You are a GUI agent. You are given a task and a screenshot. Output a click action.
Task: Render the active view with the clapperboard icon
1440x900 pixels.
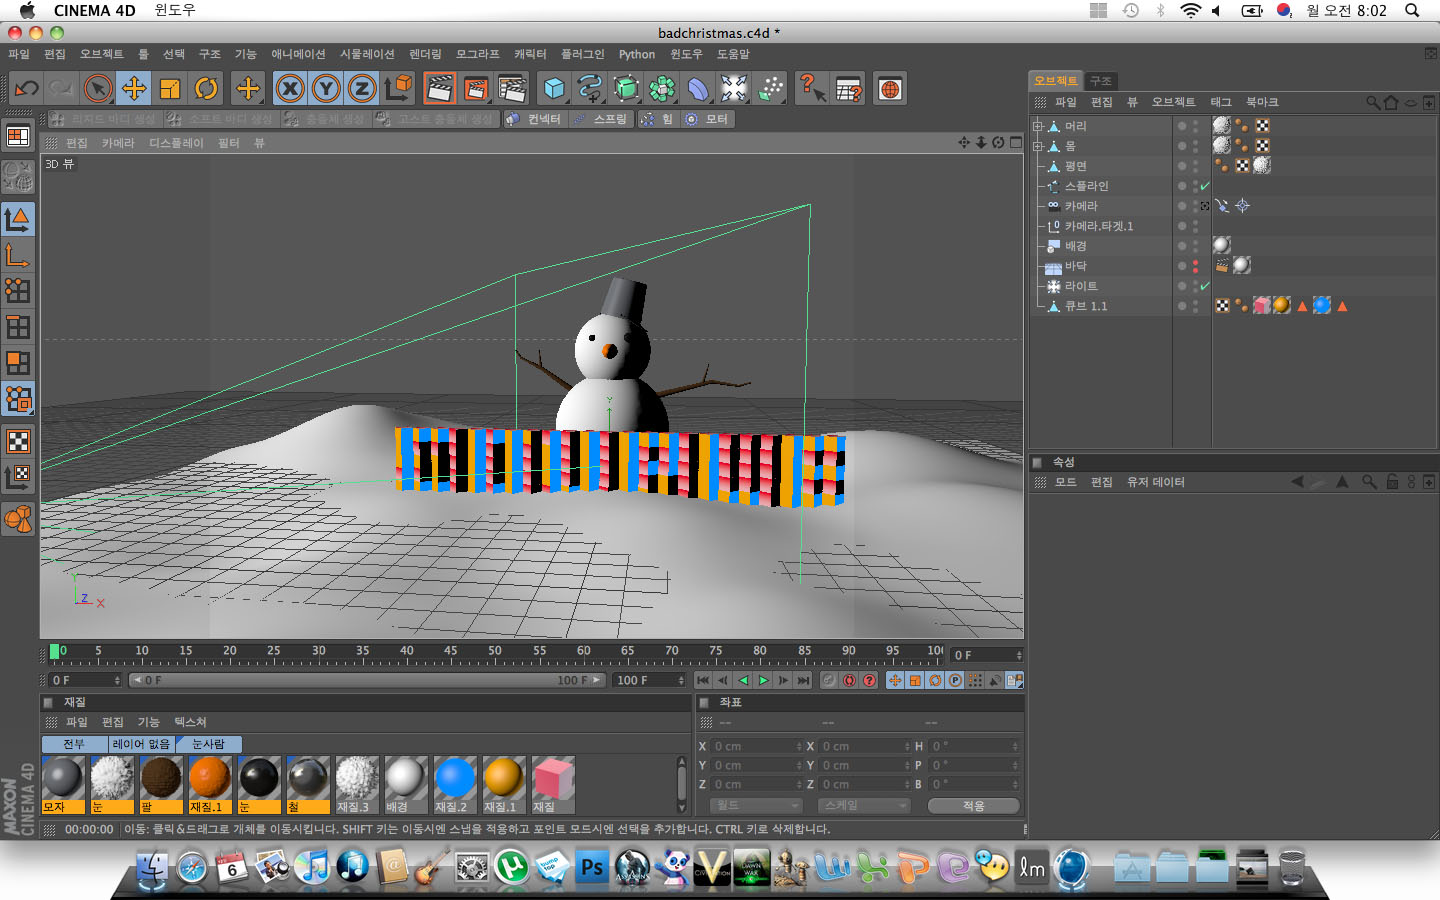[439, 89]
